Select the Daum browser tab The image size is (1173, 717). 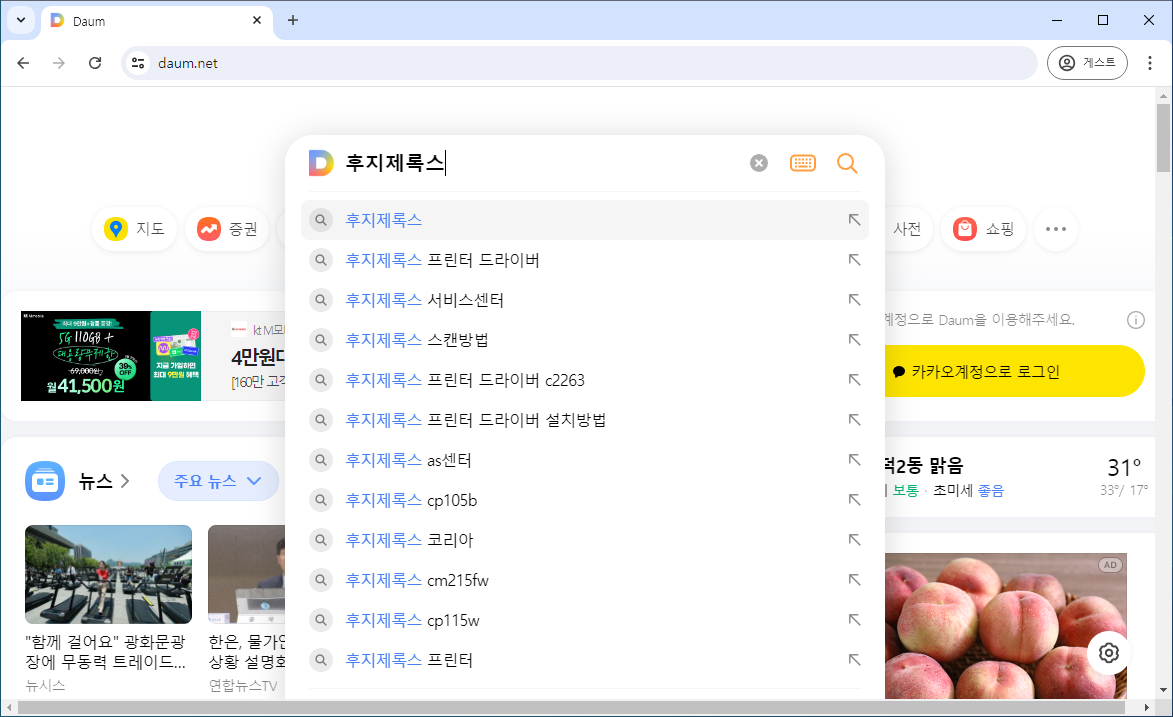coord(156,21)
